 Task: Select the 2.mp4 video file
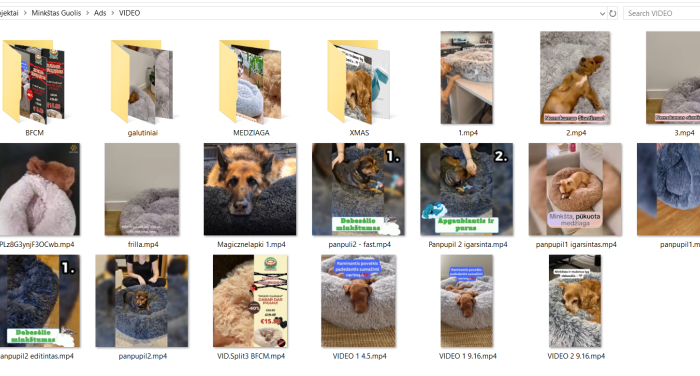575,78
